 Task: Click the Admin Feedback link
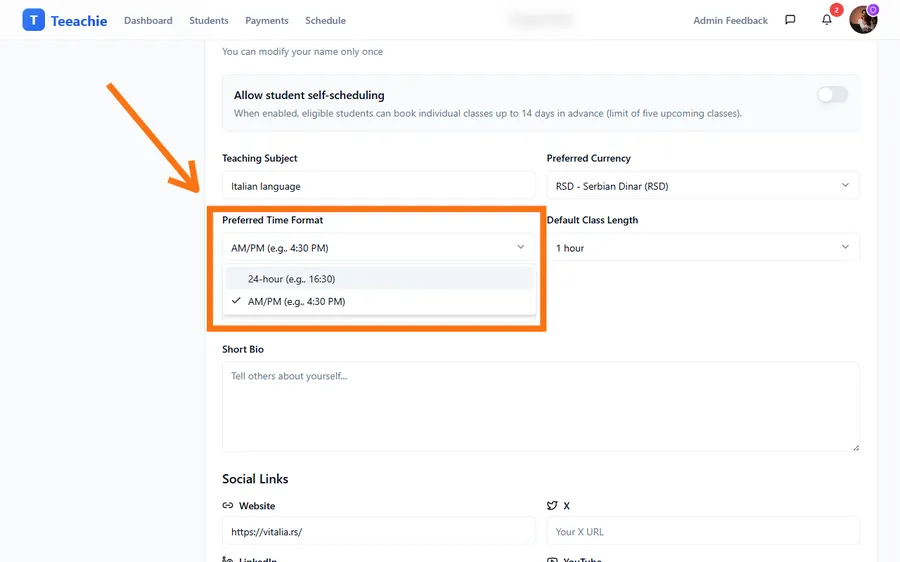(x=730, y=21)
